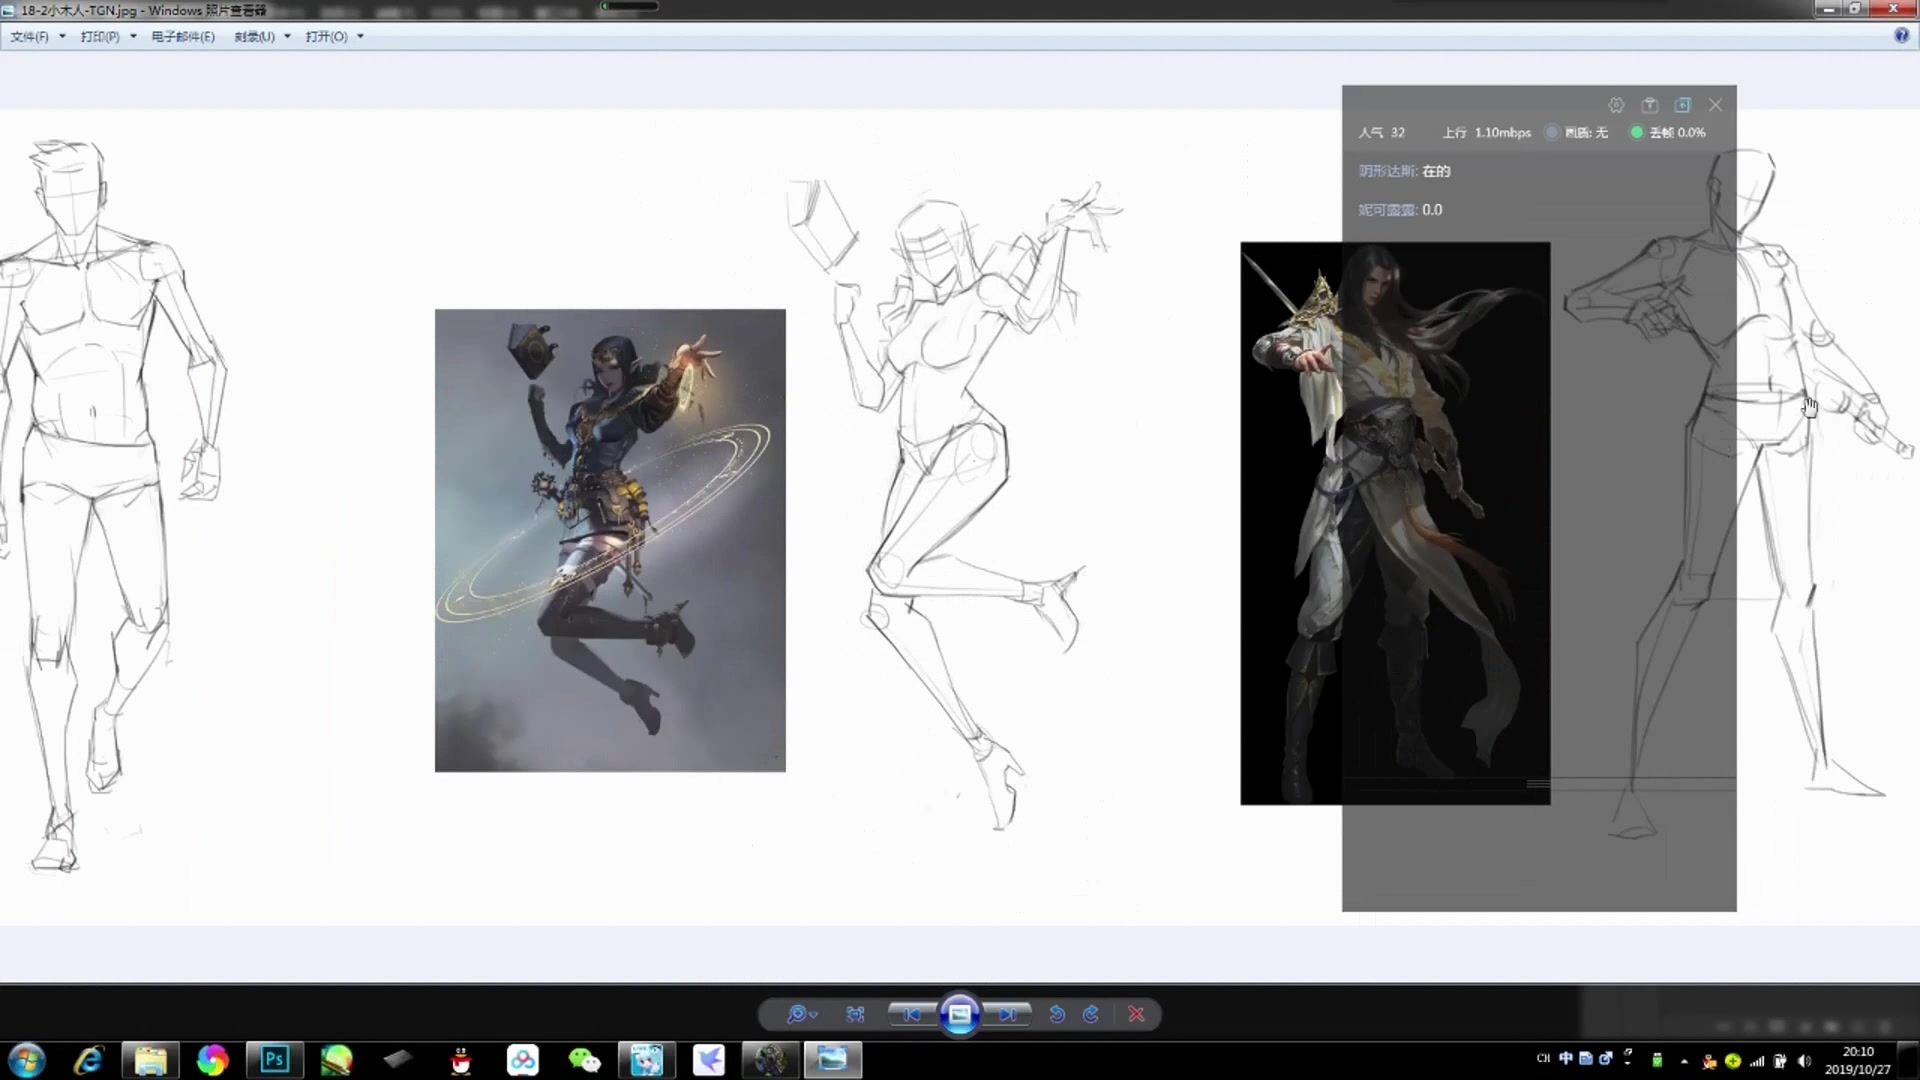Screen dimensions: 1920x1080
Task: Click the grey status indicator beside 无
Action: click(1551, 132)
